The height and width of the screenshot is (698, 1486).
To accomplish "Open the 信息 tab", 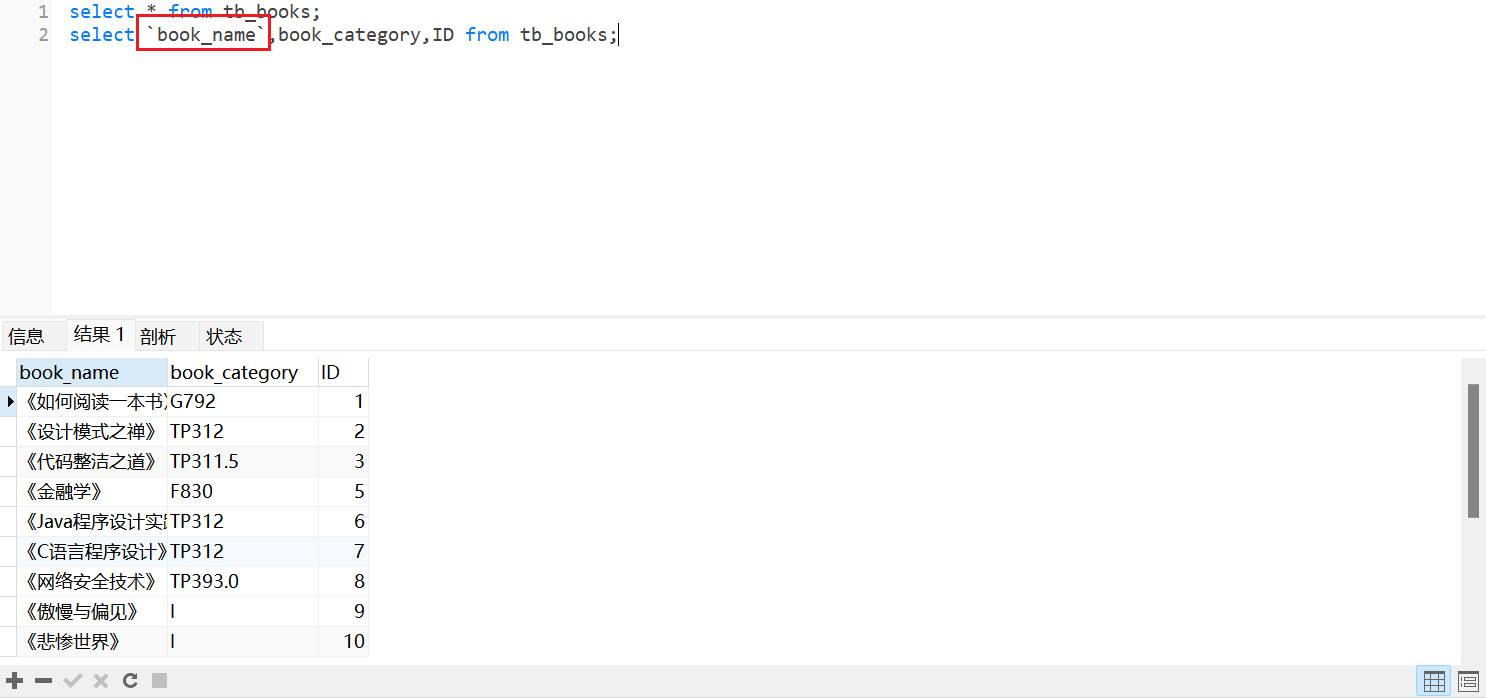I will (27, 336).
